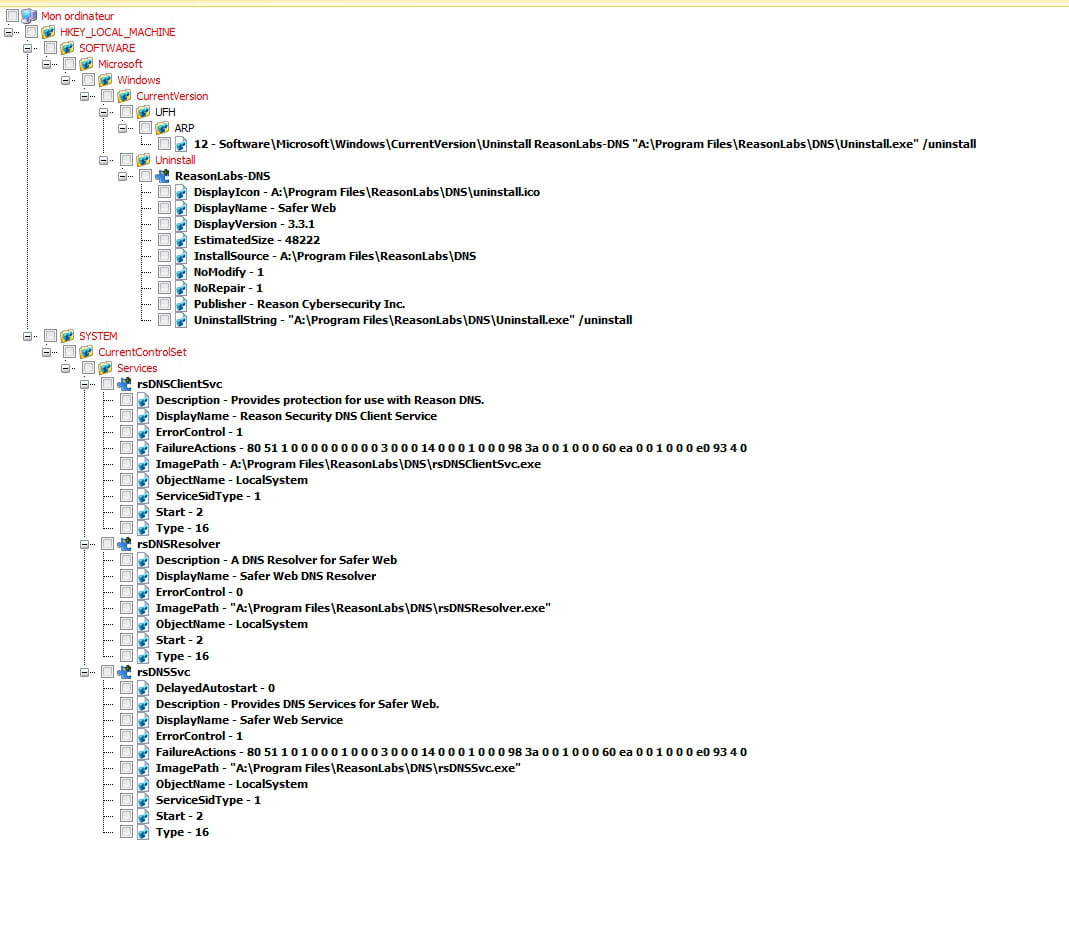Click icon of rsDNSResolver ErrorControl - 0
Viewport: 1069px width, 927px height.
click(142, 592)
